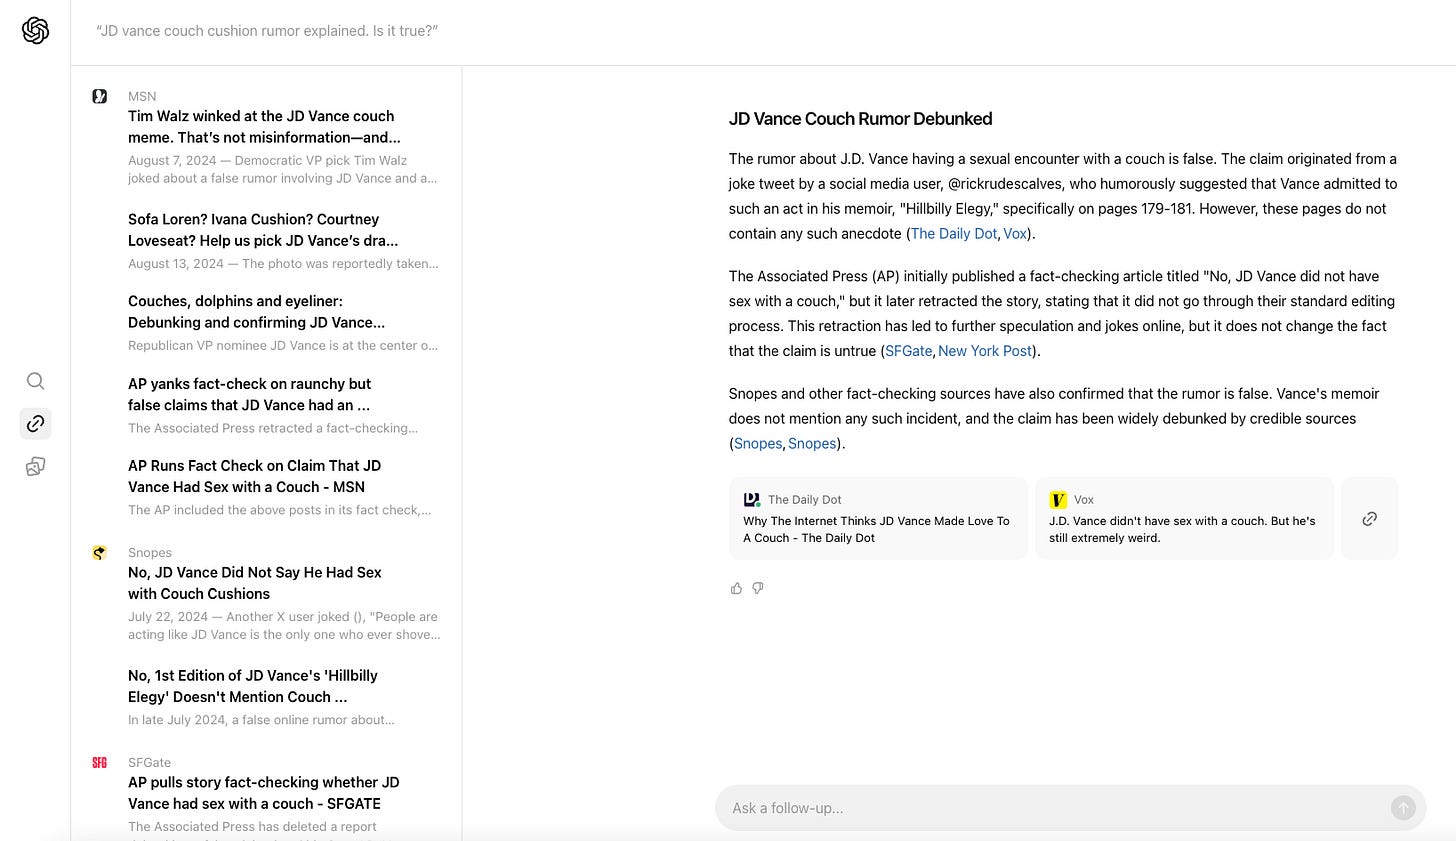Open the SFGate inline citation

(909, 351)
